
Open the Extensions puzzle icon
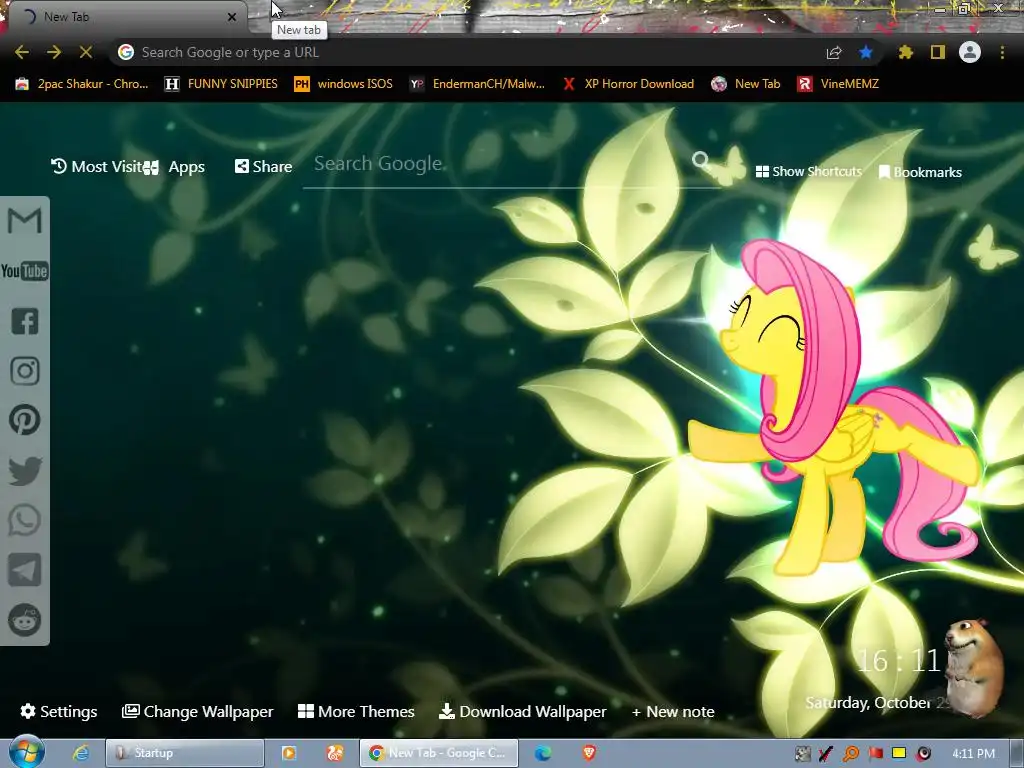tap(906, 52)
